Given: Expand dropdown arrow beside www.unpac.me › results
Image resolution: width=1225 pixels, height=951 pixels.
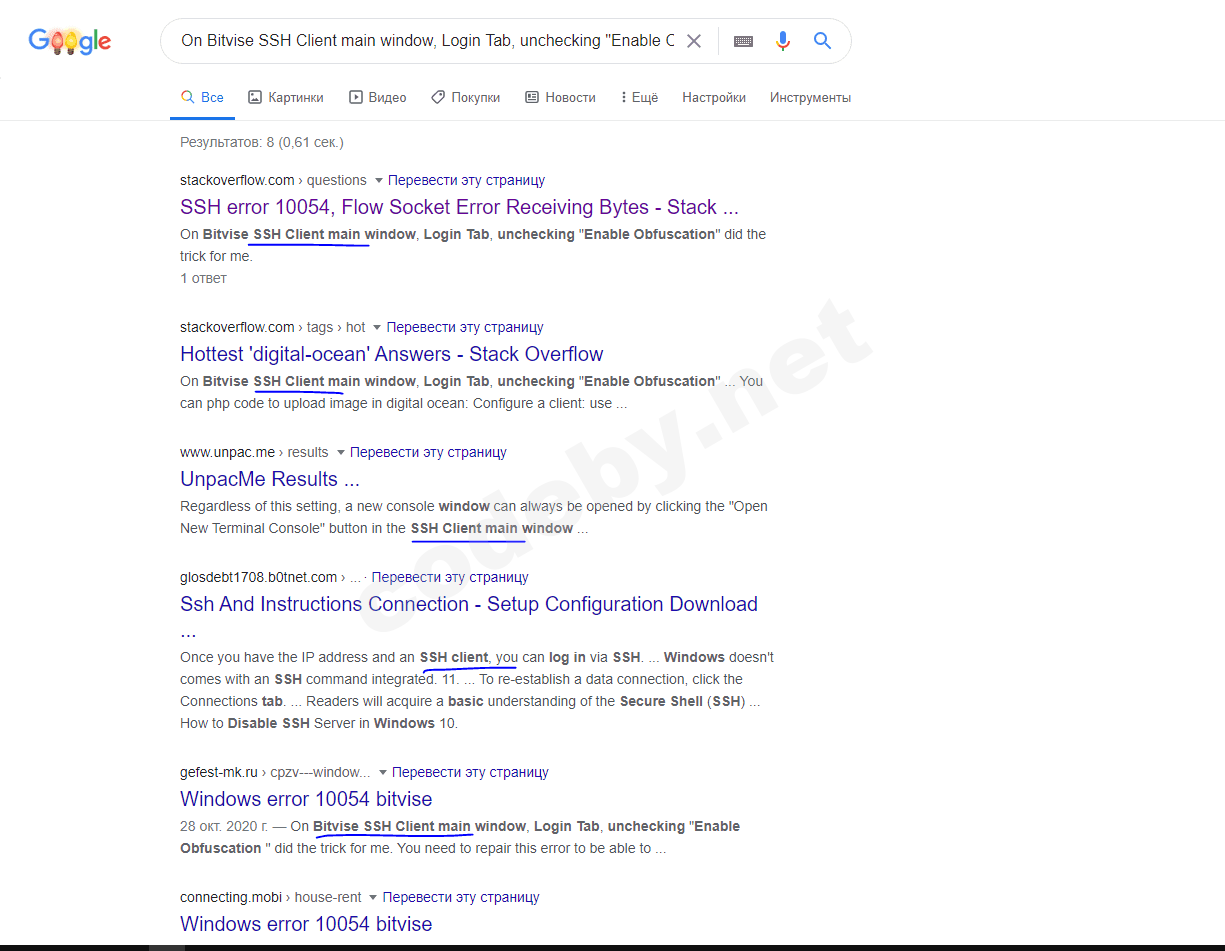Looking at the screenshot, I should coord(340,453).
